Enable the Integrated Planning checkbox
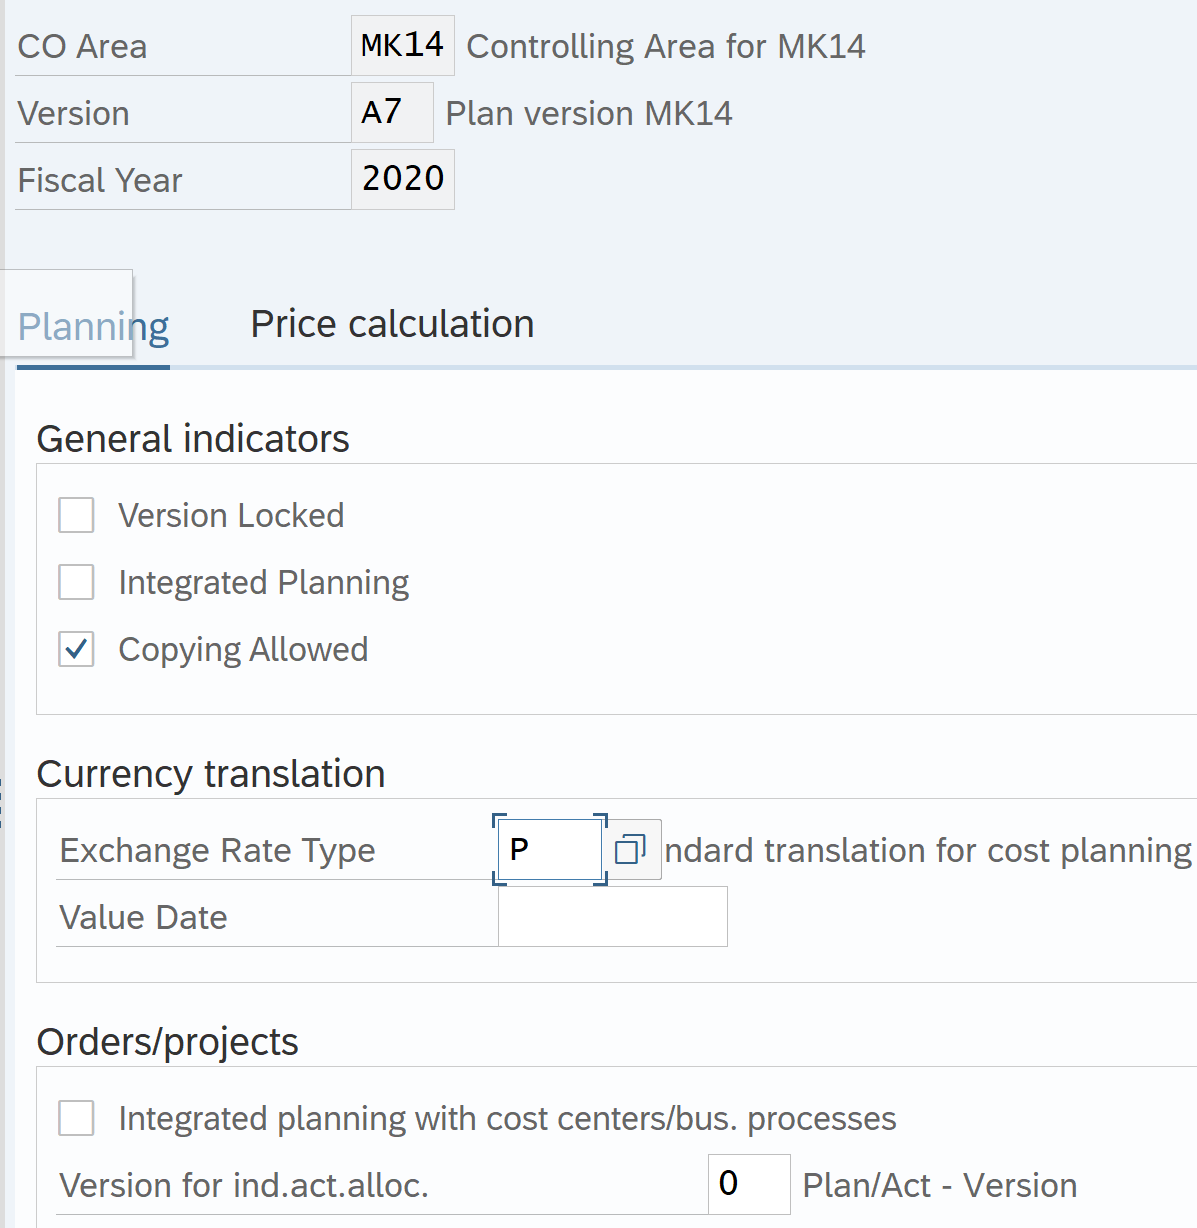The image size is (1197, 1228). click(x=76, y=582)
